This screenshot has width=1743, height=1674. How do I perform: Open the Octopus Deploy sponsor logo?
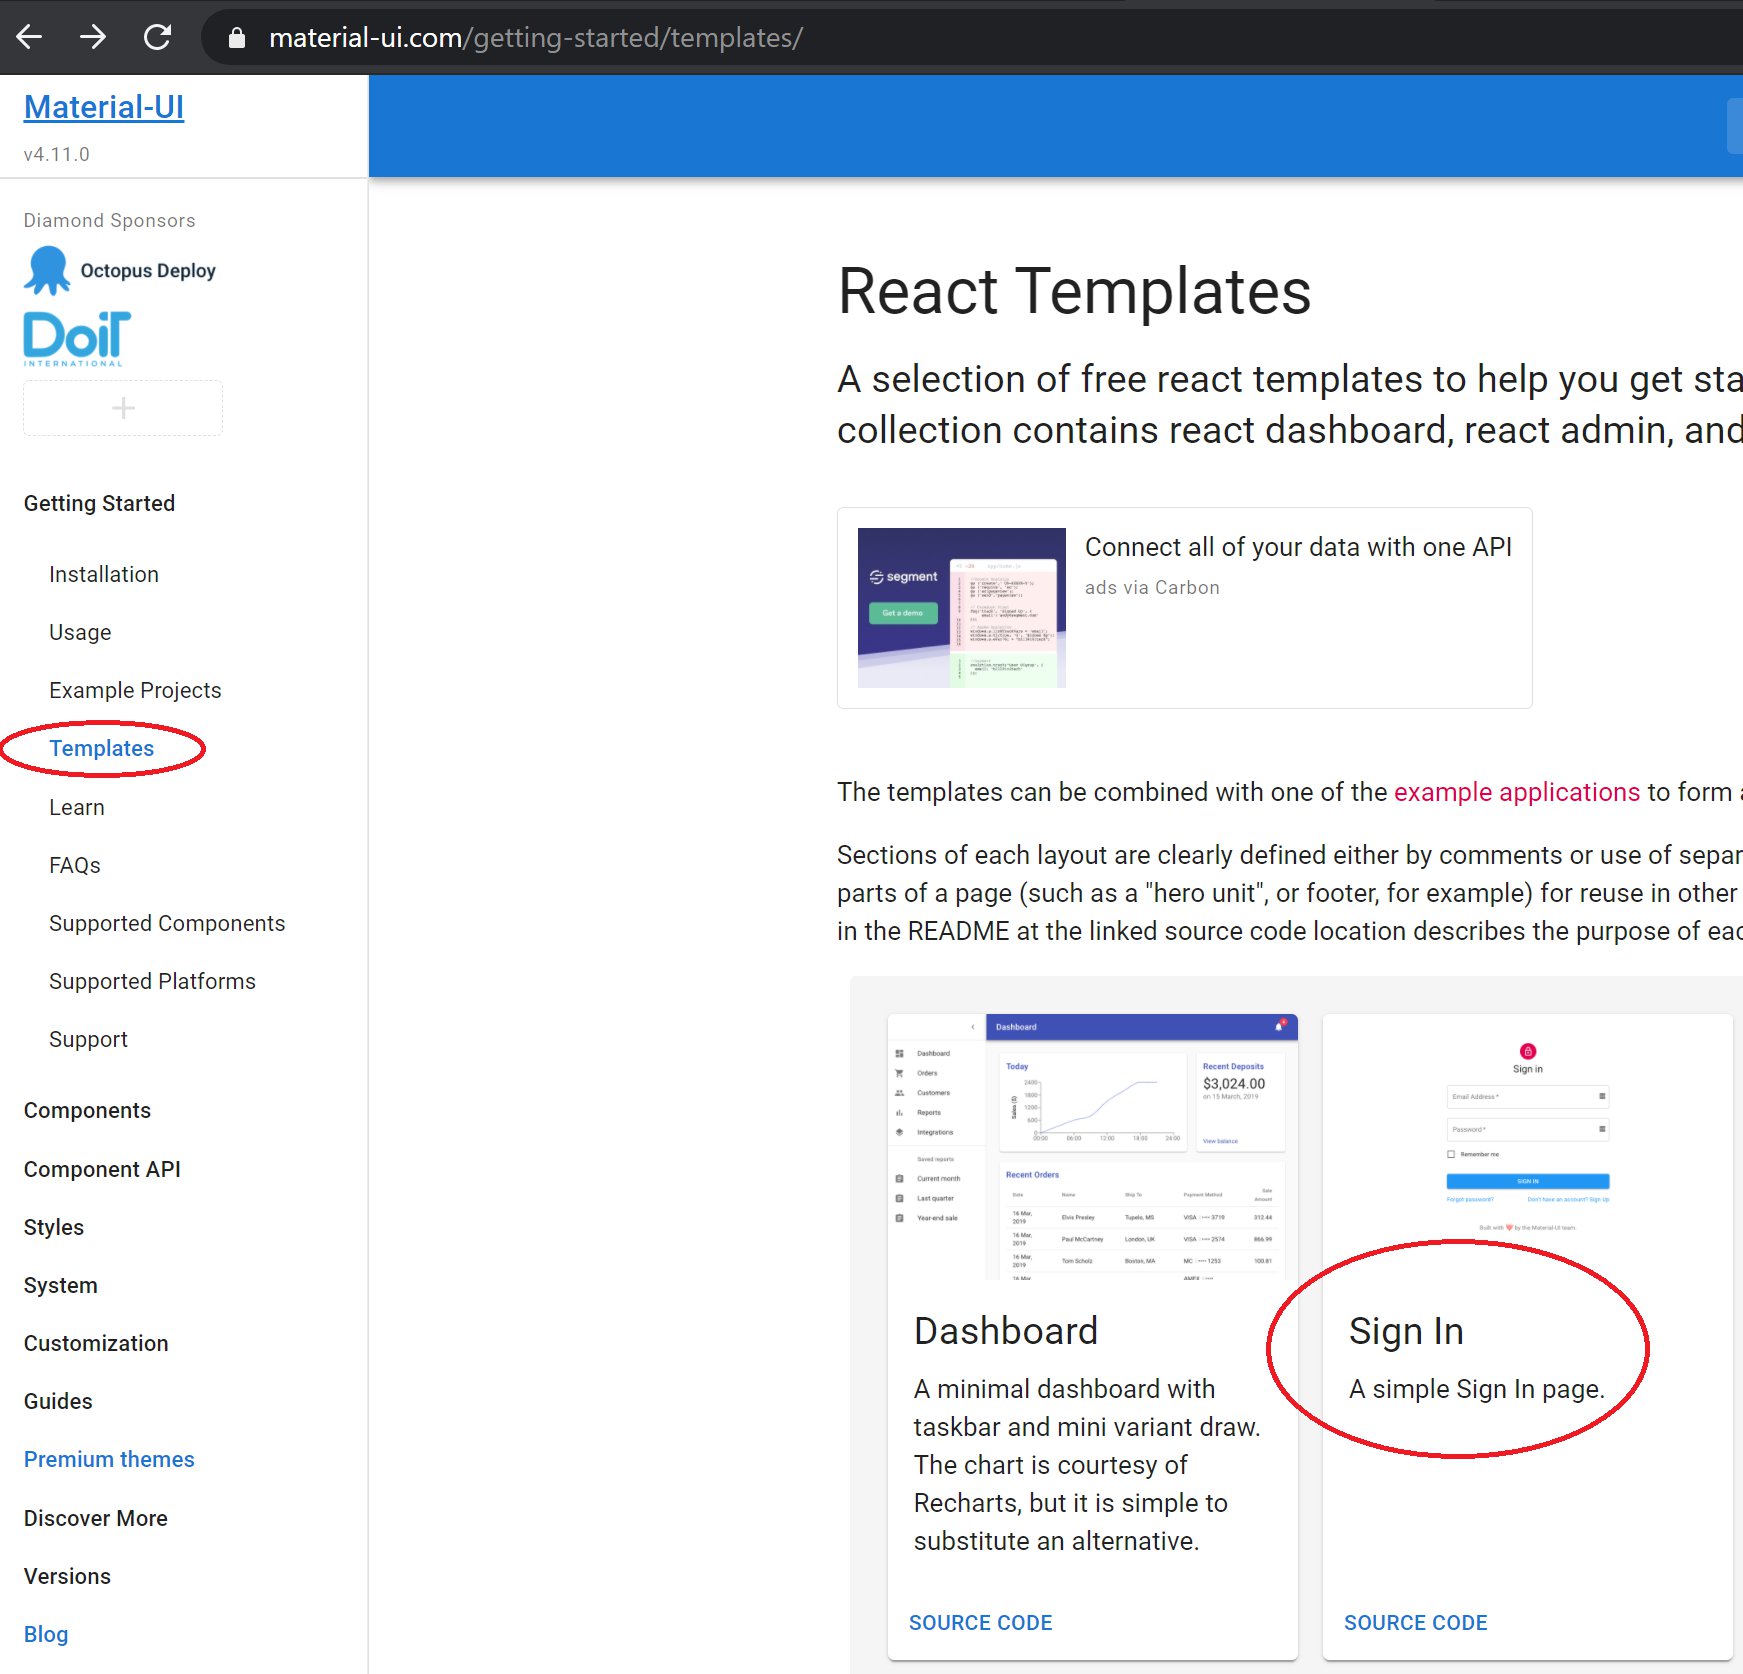[x=120, y=271]
